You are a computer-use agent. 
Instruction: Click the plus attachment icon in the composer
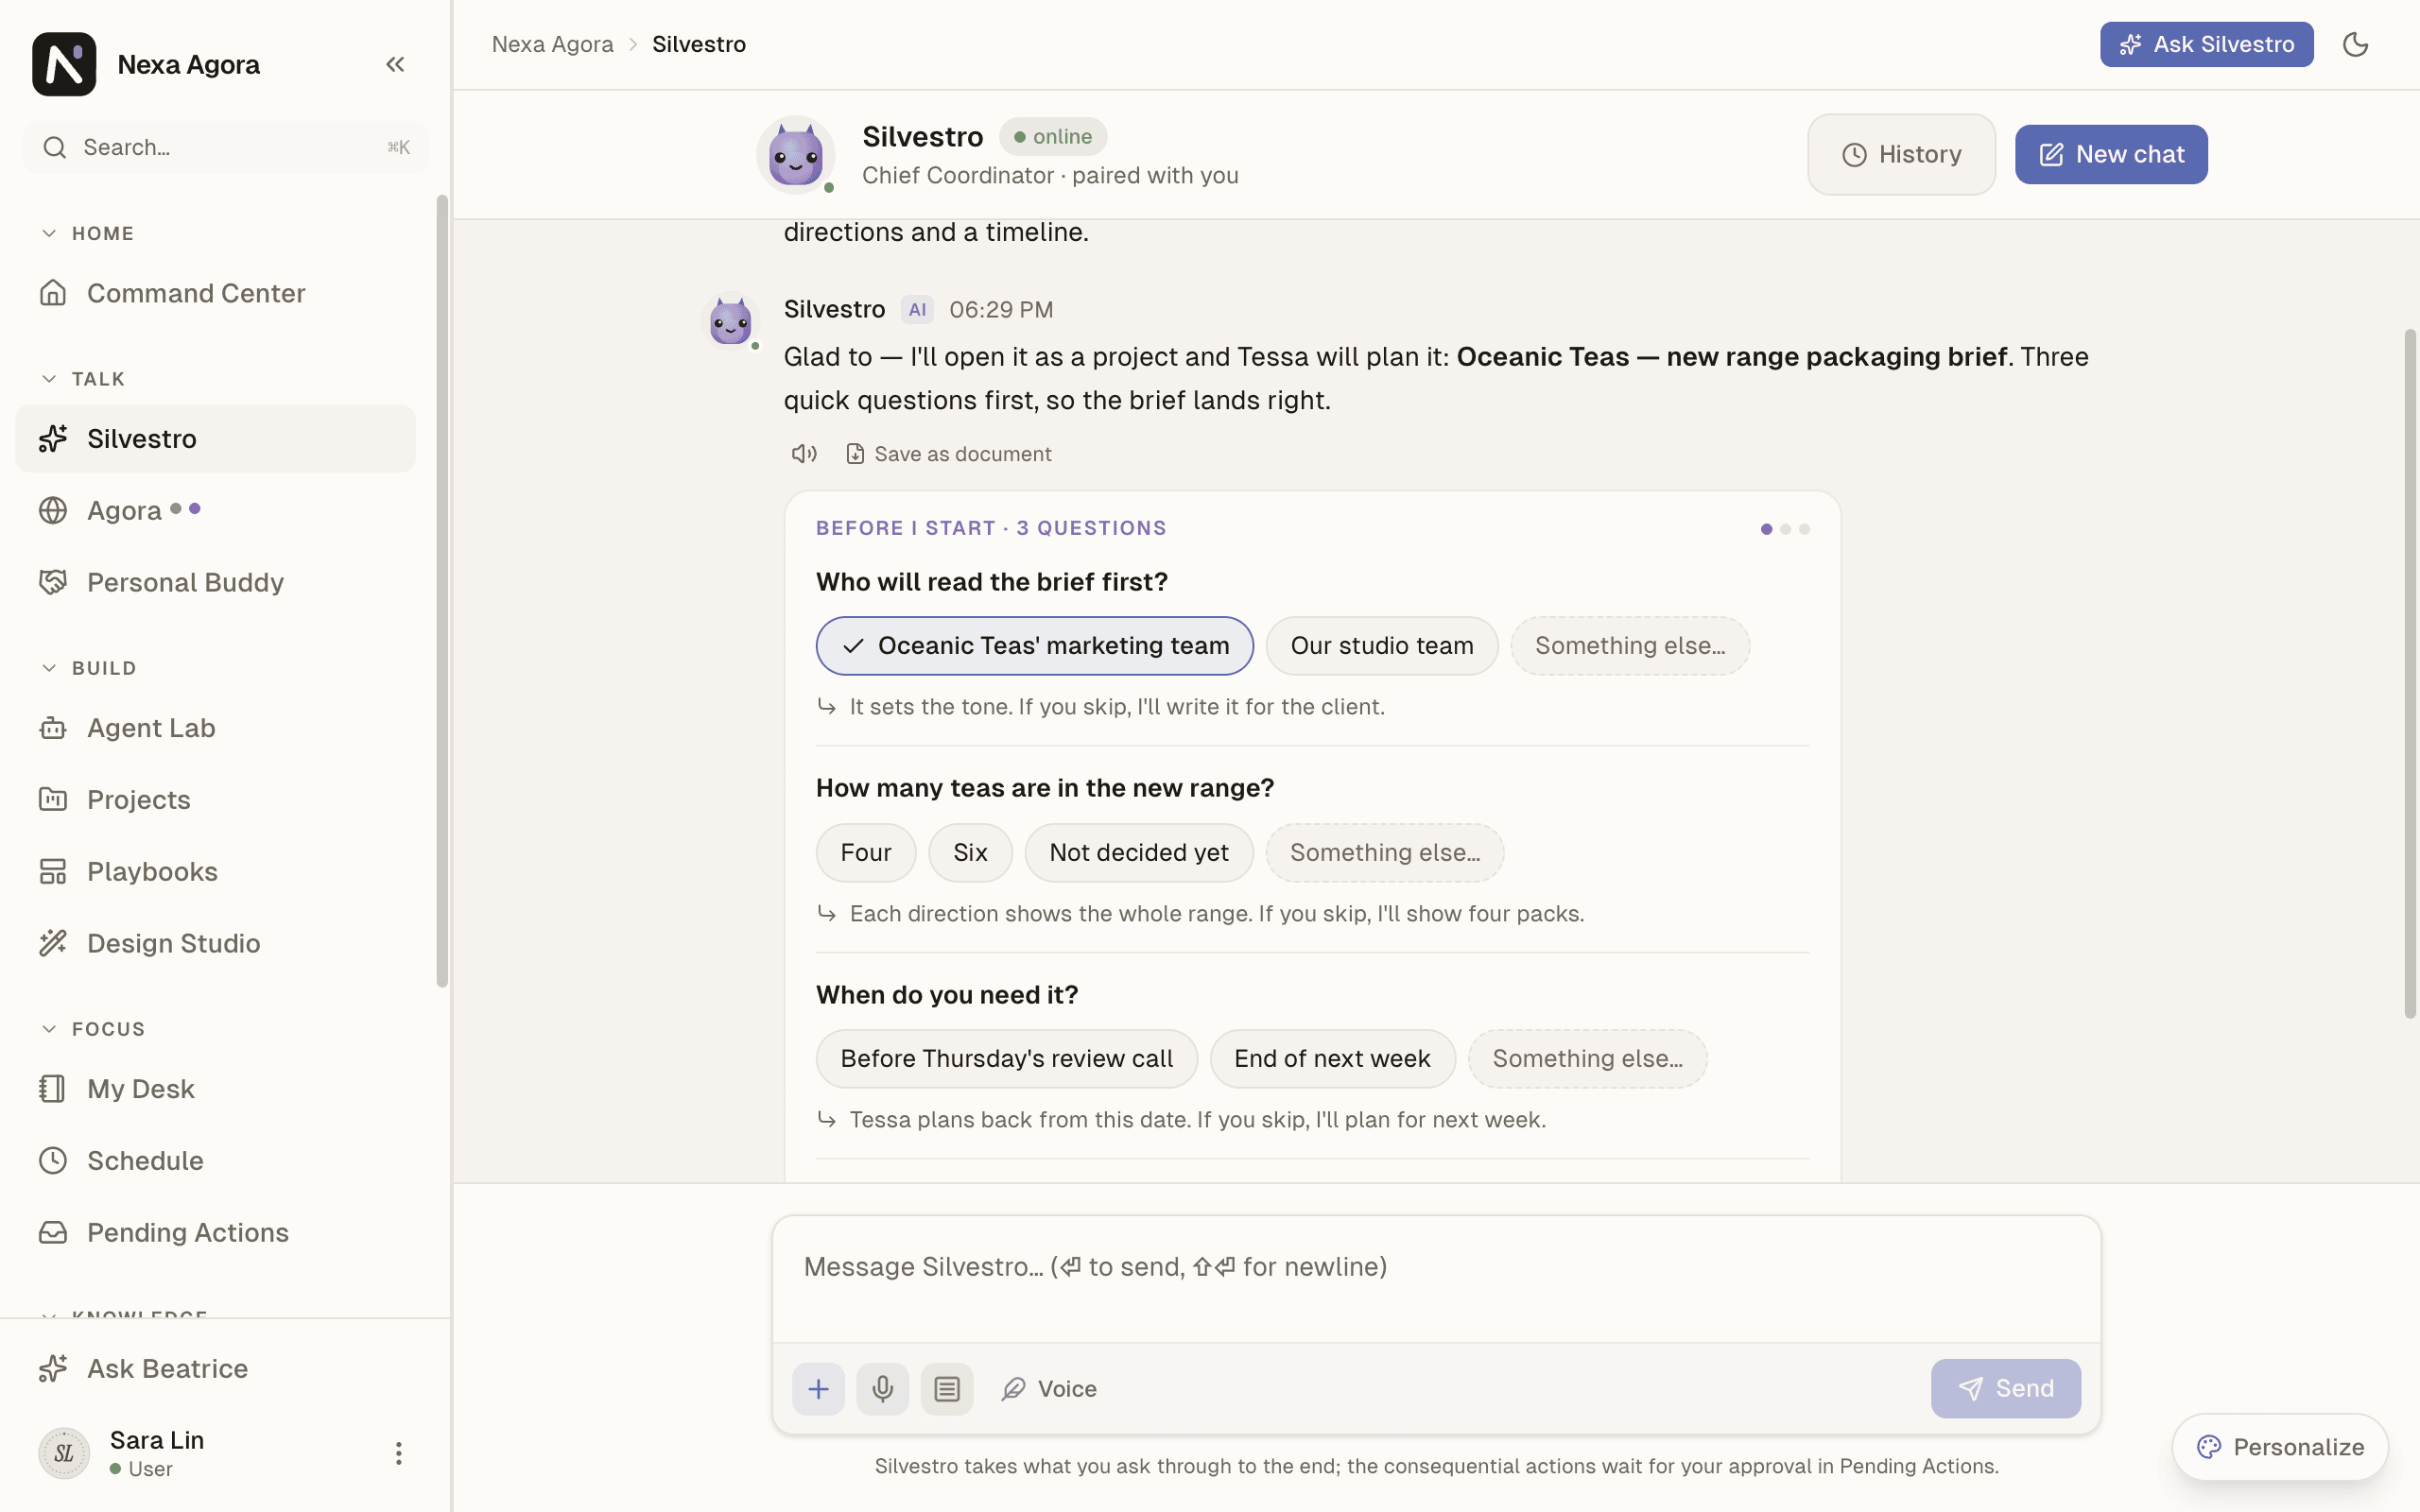(818, 1388)
